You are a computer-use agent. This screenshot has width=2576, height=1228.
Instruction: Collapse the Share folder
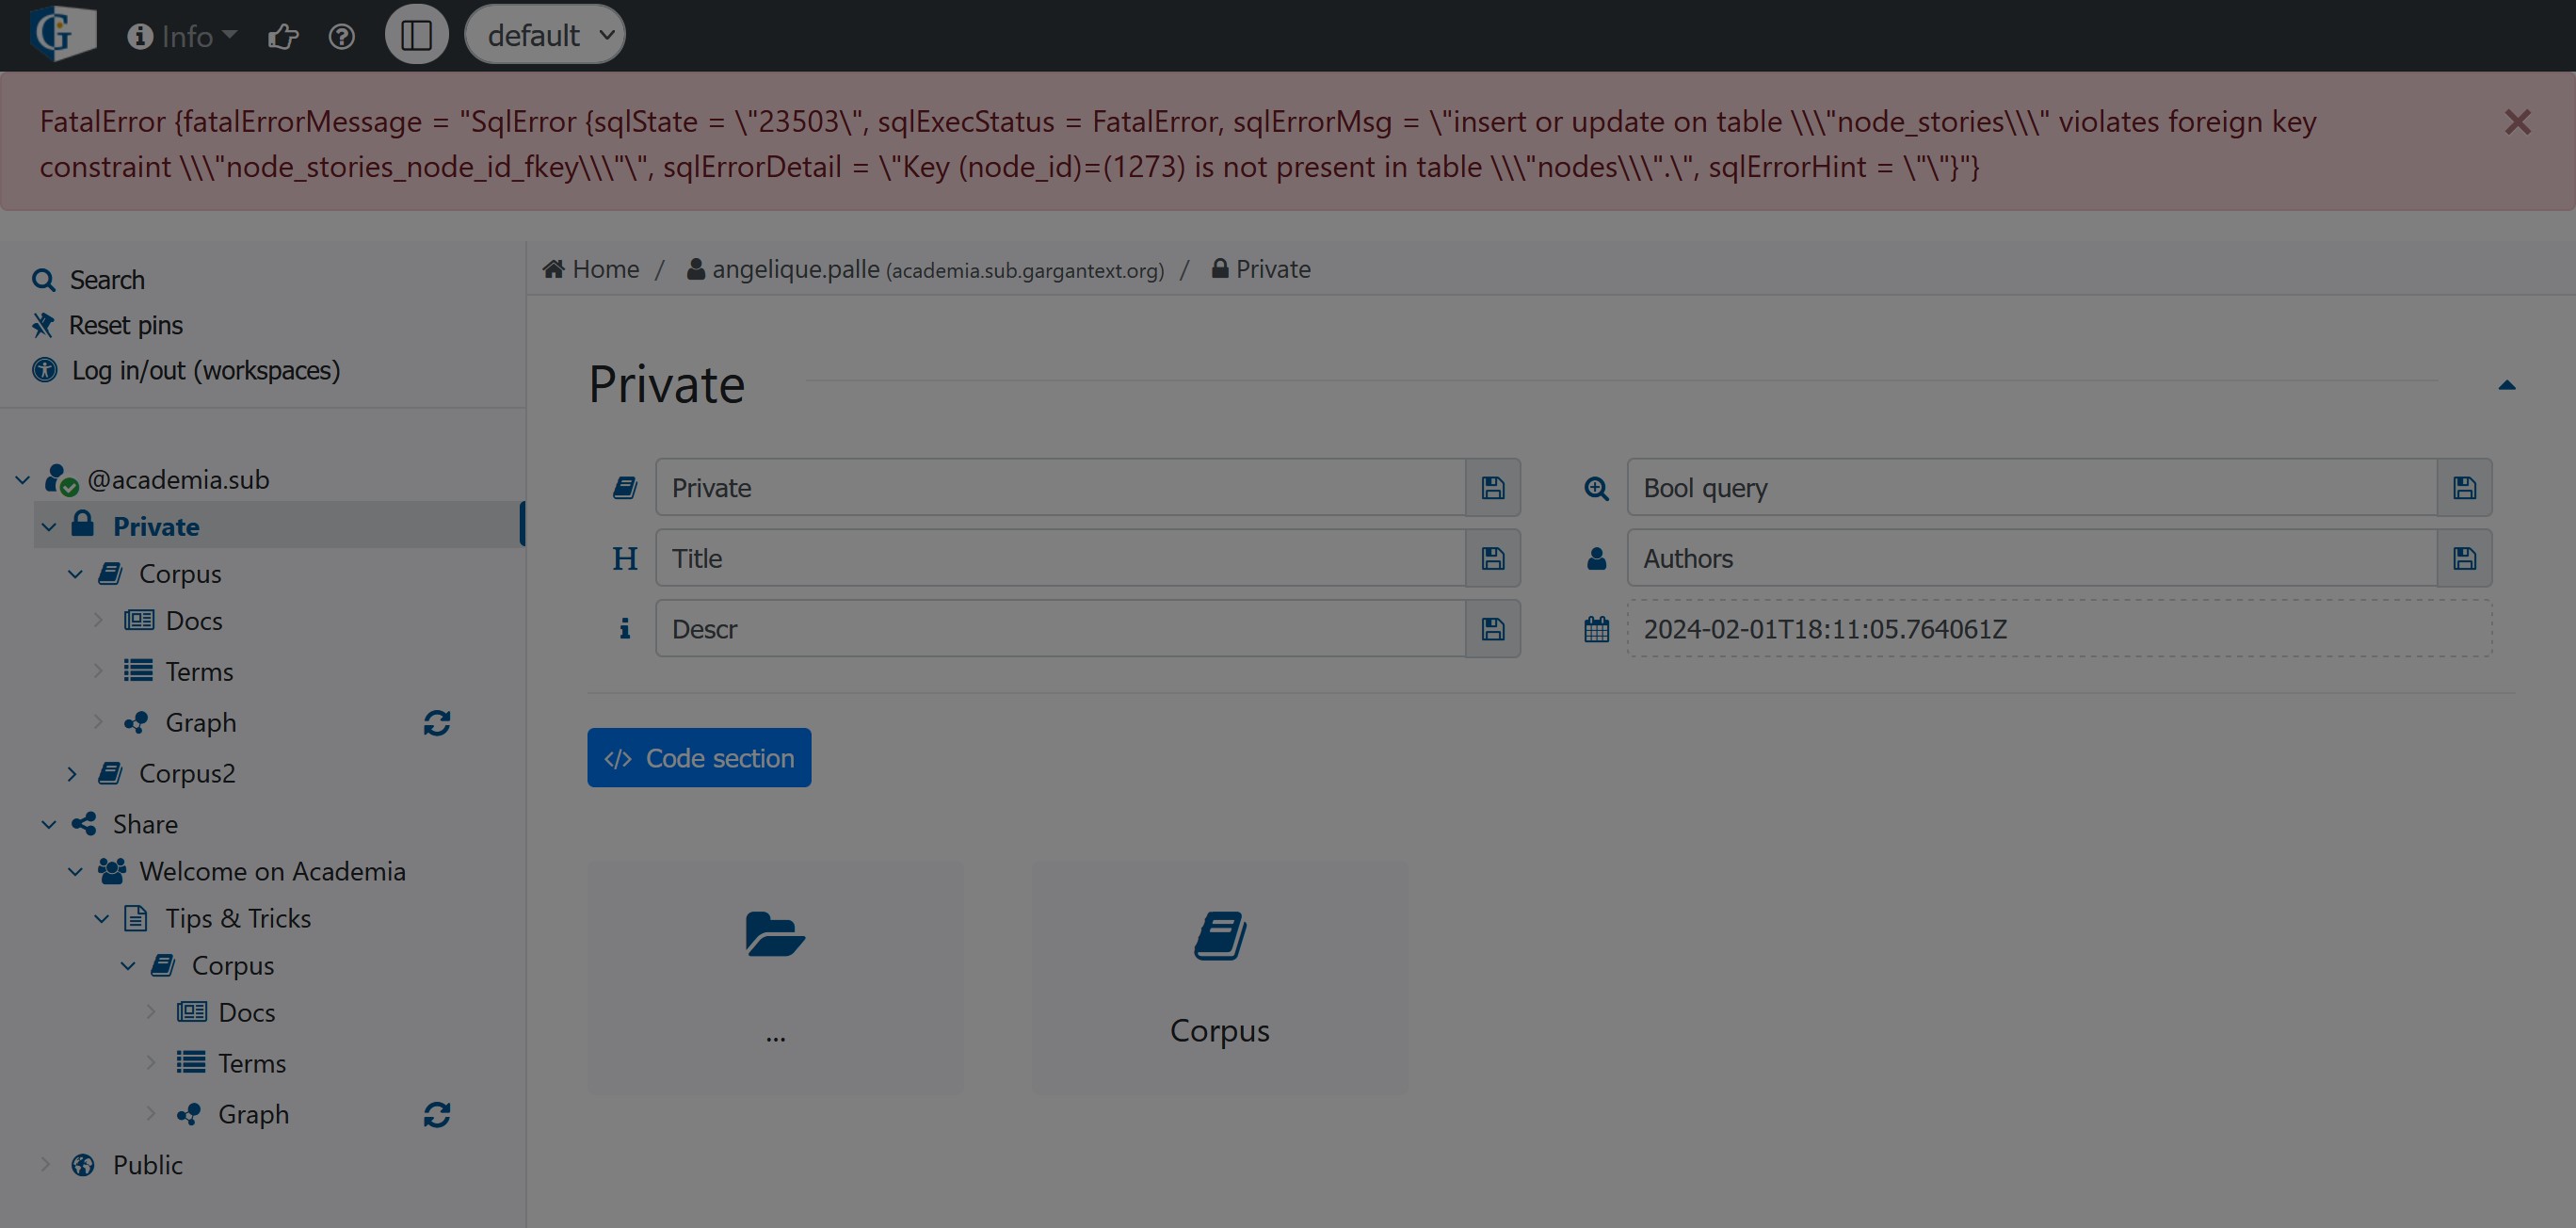[x=49, y=823]
